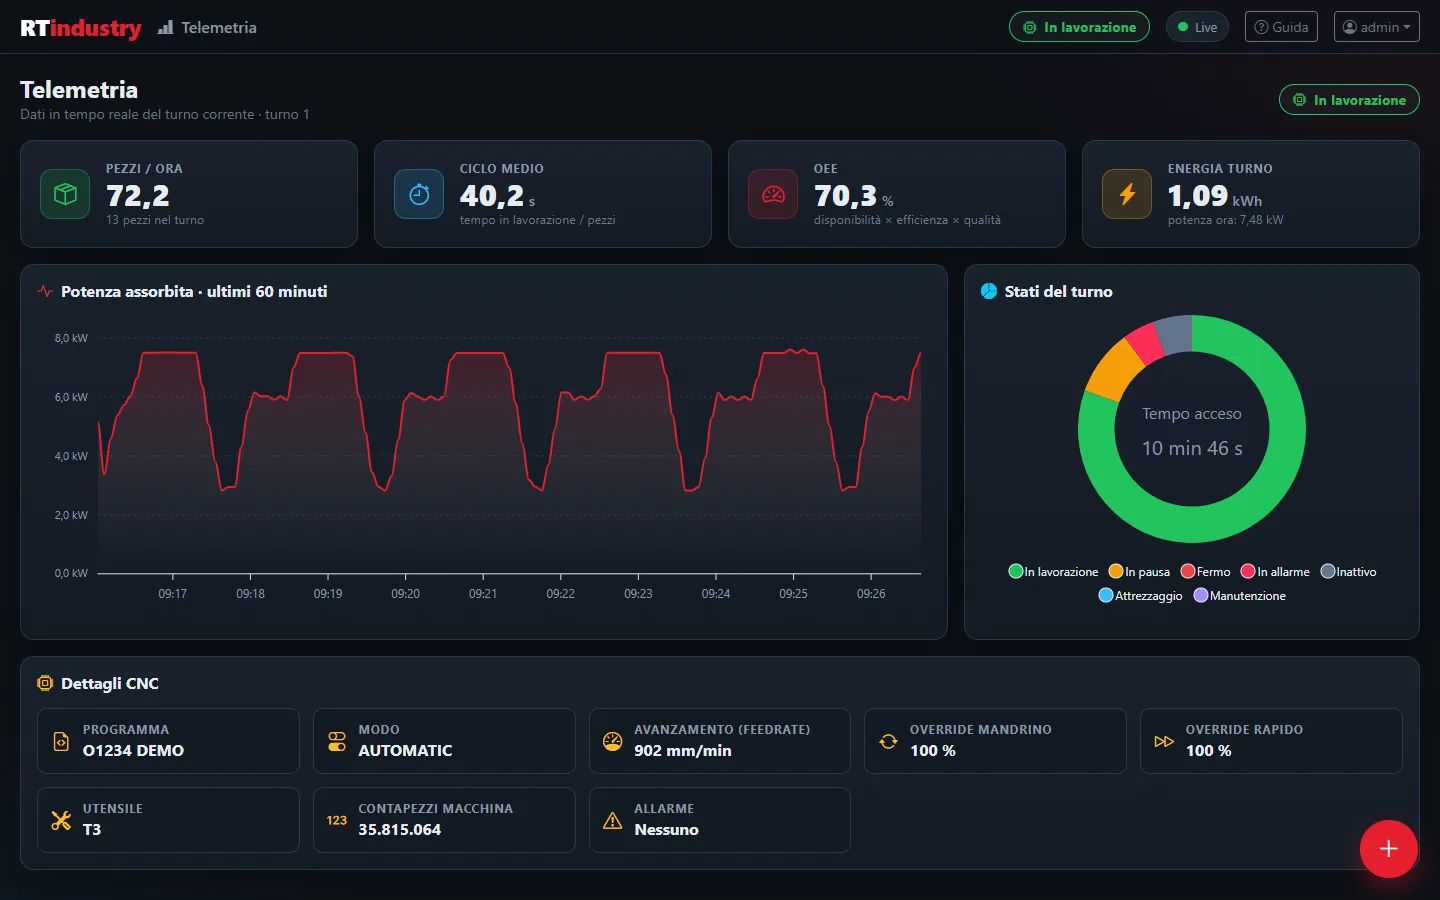Open the admin user dropdown

[1377, 27]
